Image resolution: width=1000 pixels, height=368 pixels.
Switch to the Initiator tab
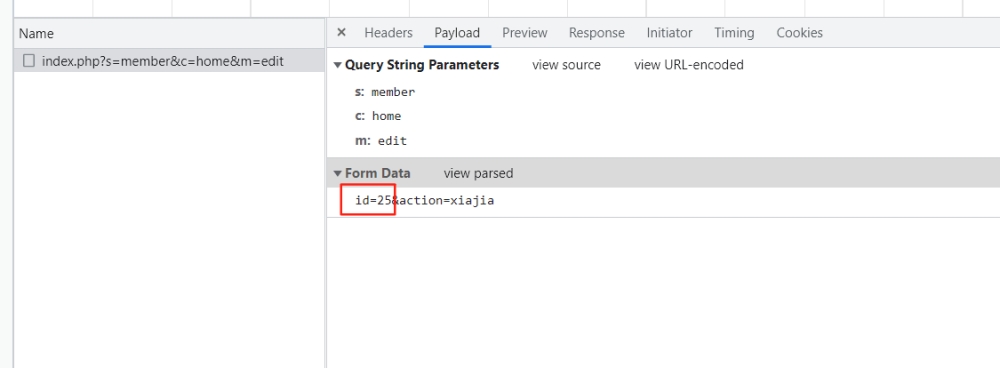click(x=670, y=33)
